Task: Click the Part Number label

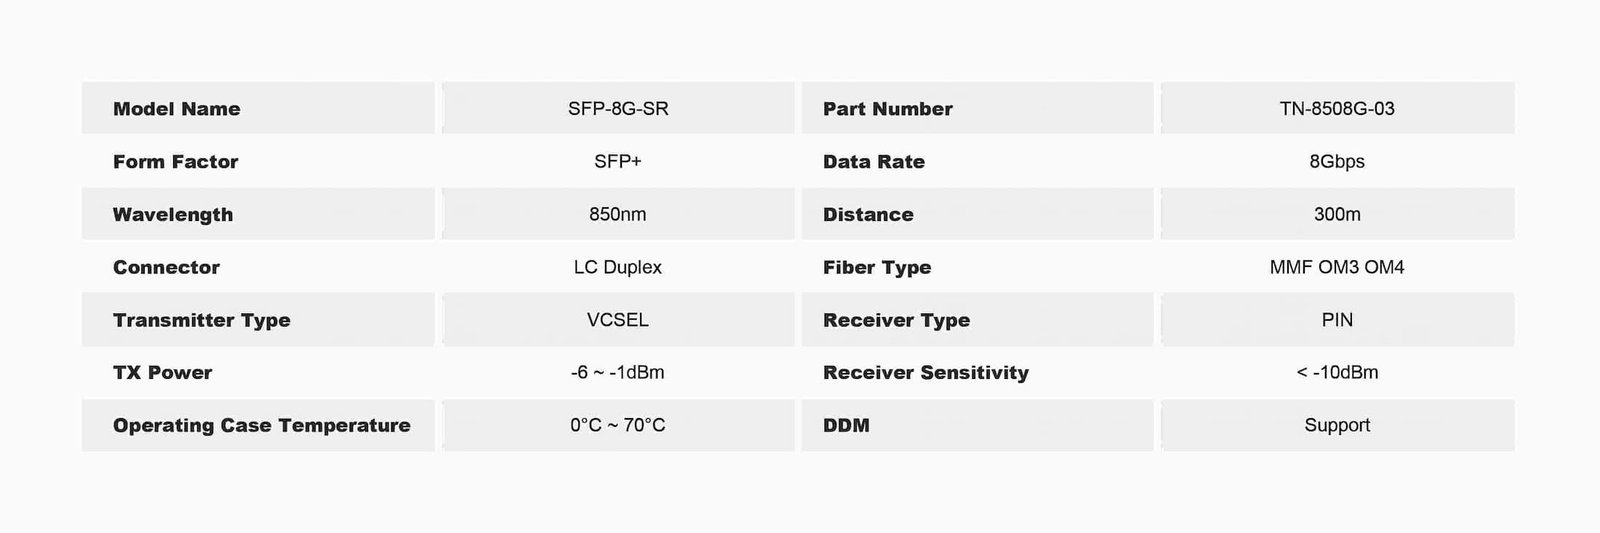Action: coord(887,109)
